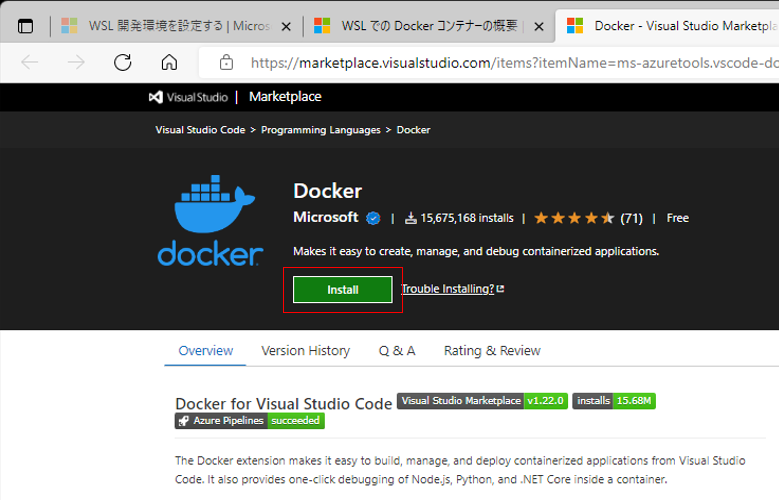Click the star rating with 71 reviews
779x500 pixels.
(x=588, y=218)
